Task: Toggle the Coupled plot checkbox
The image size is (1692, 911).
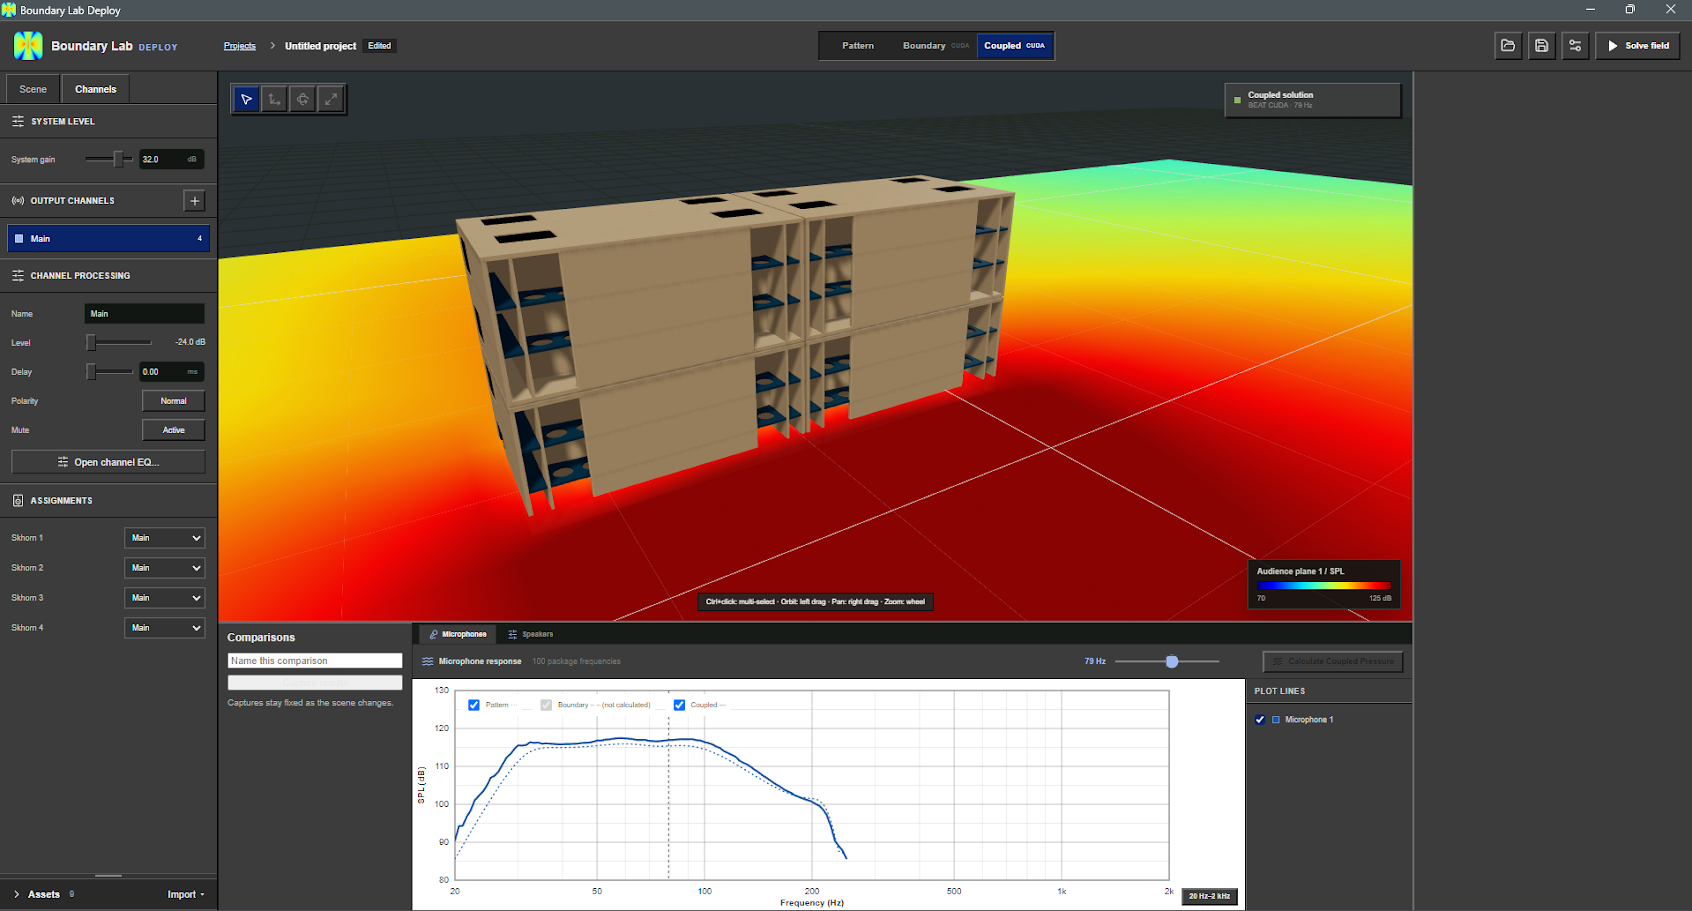Action: click(x=679, y=705)
